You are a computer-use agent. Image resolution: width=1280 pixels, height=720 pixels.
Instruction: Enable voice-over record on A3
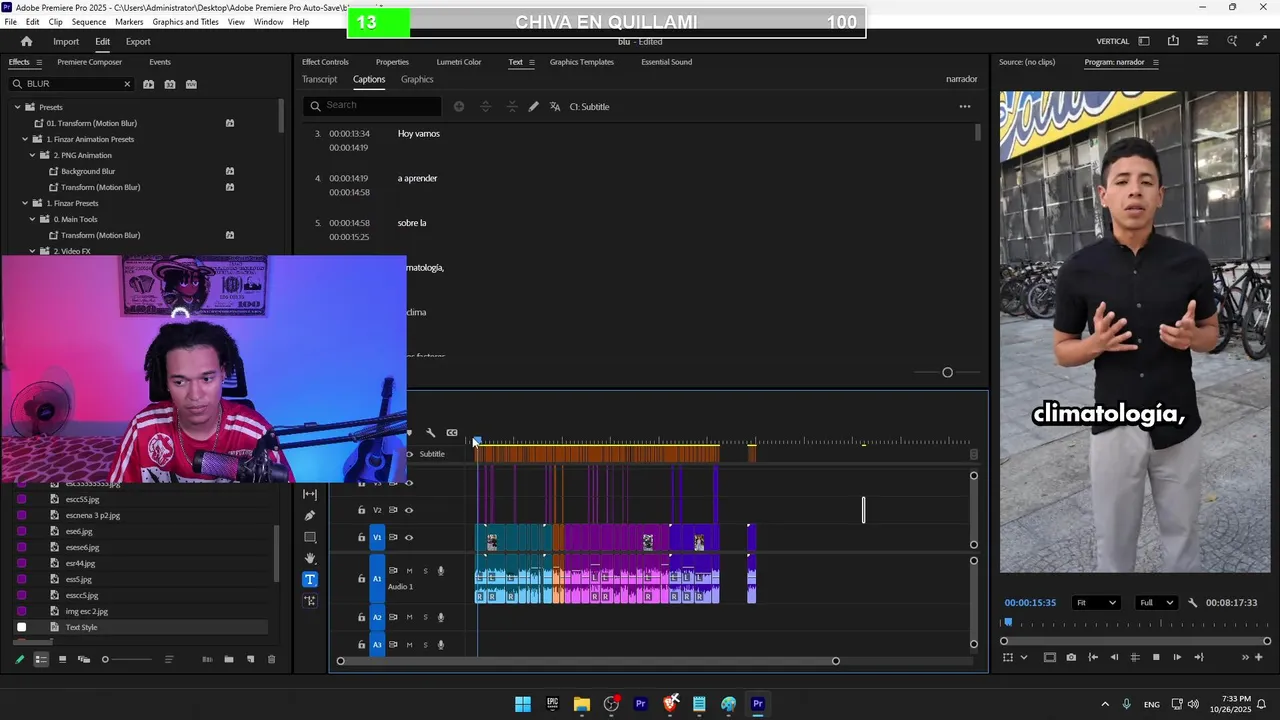(x=441, y=645)
